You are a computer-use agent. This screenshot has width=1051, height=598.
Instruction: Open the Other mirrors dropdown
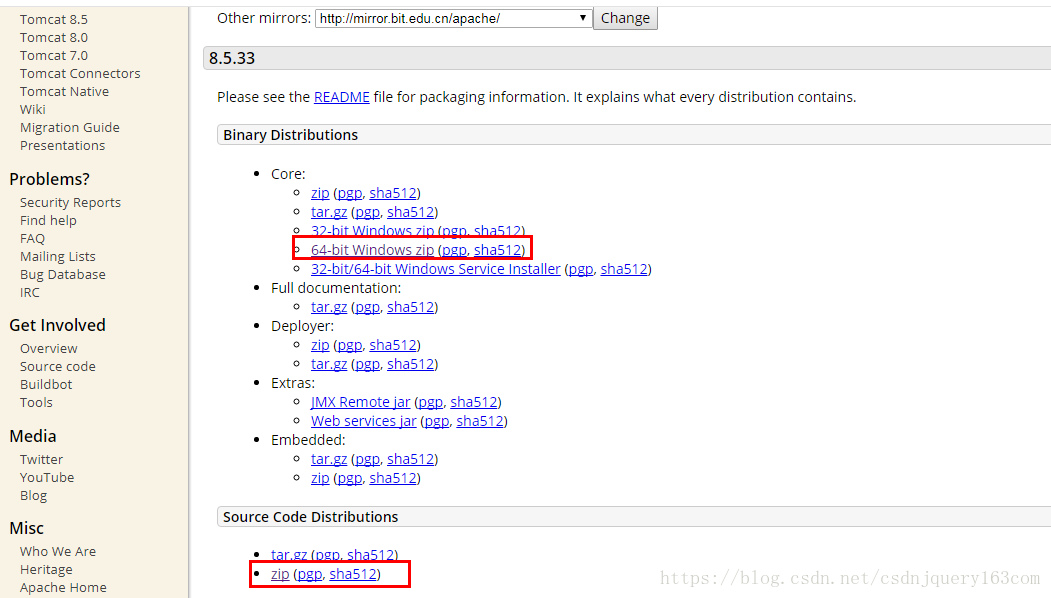(x=453, y=18)
